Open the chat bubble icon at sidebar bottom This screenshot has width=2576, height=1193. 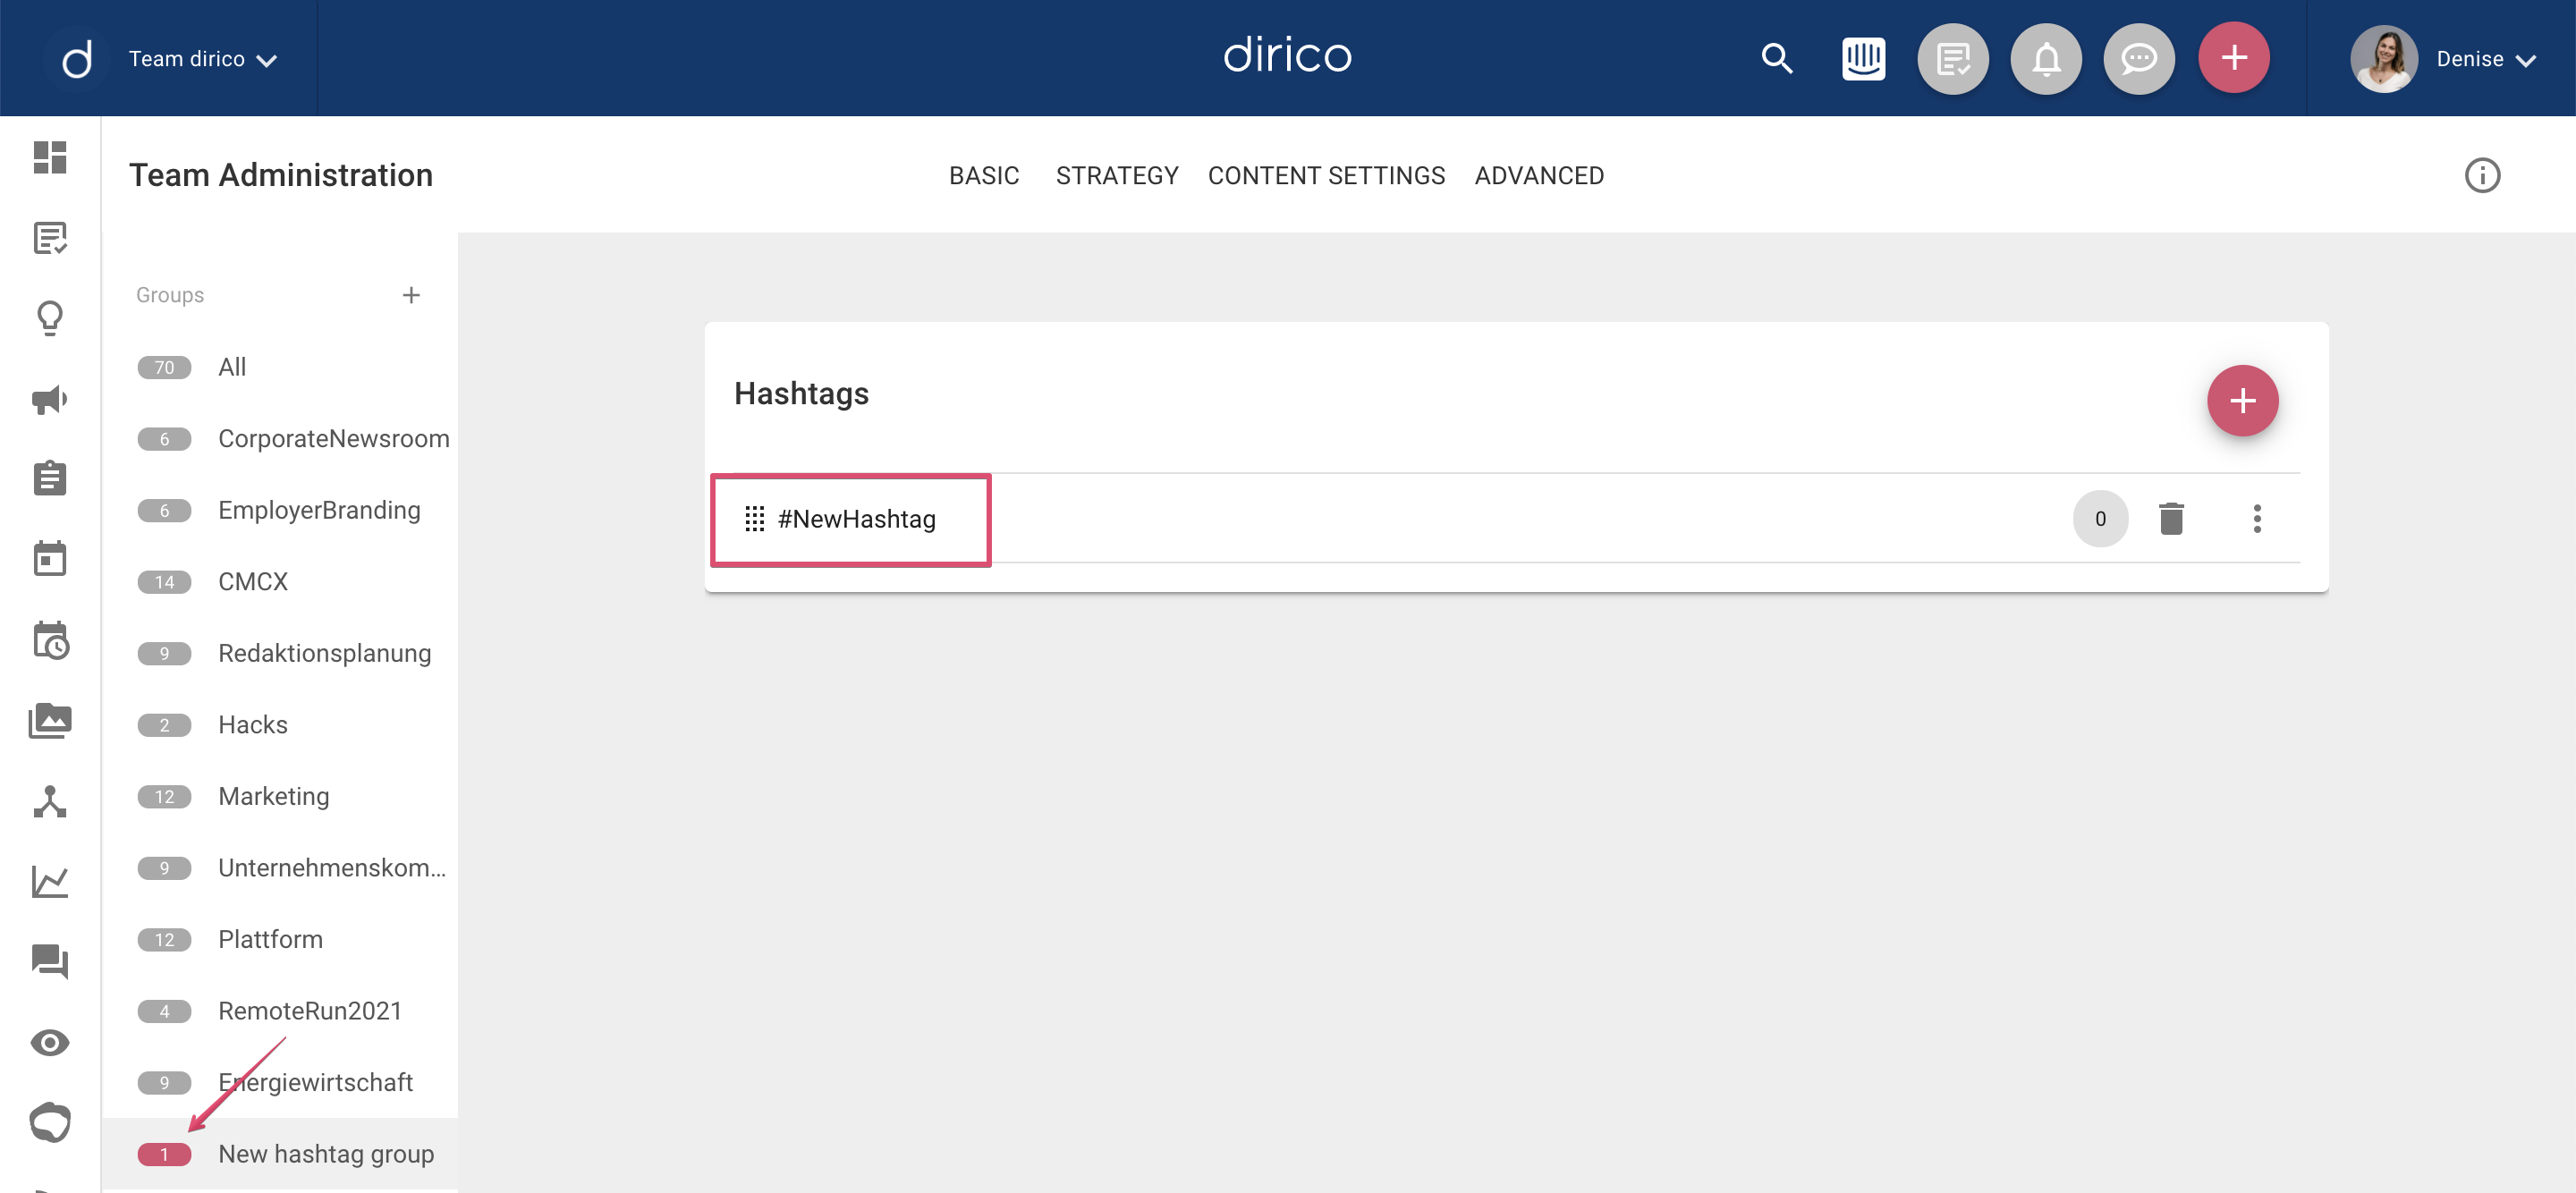tap(50, 1122)
